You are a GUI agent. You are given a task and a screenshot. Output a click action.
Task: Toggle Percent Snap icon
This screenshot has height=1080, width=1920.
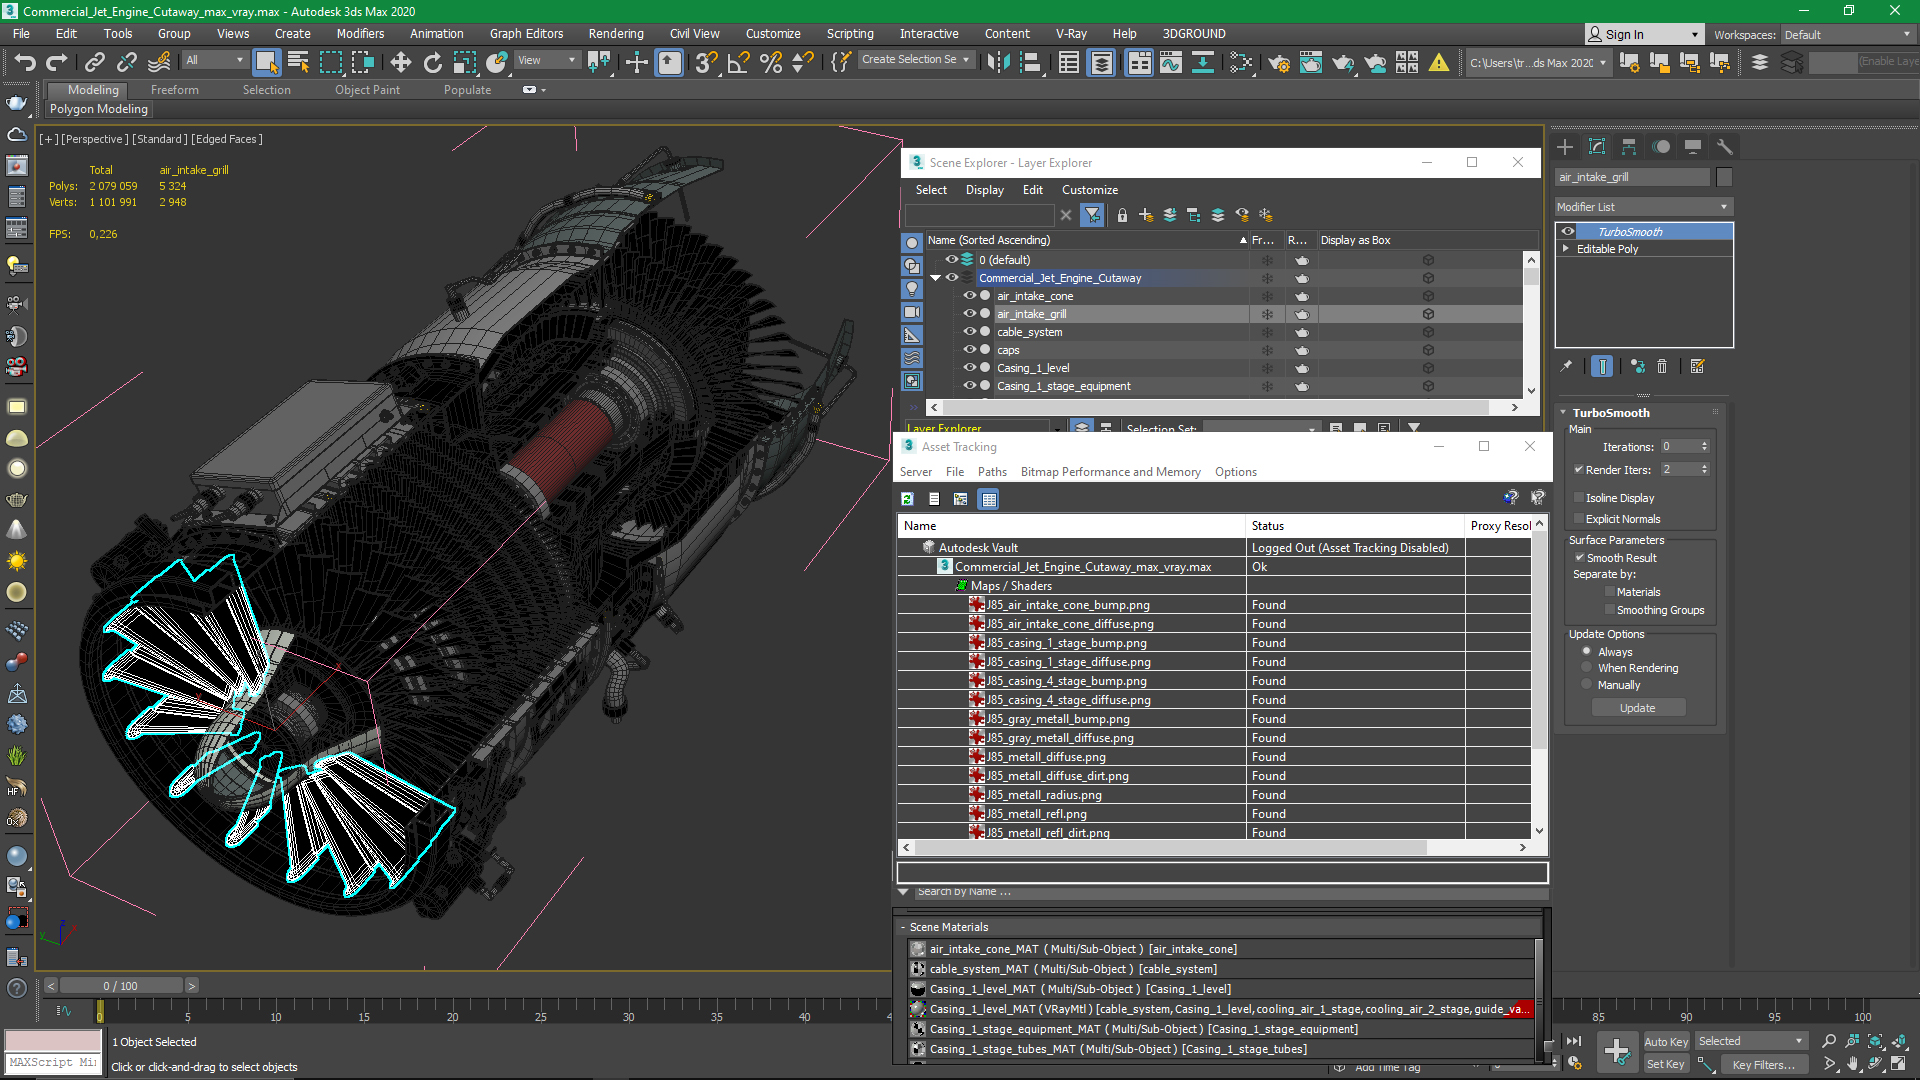[x=770, y=62]
